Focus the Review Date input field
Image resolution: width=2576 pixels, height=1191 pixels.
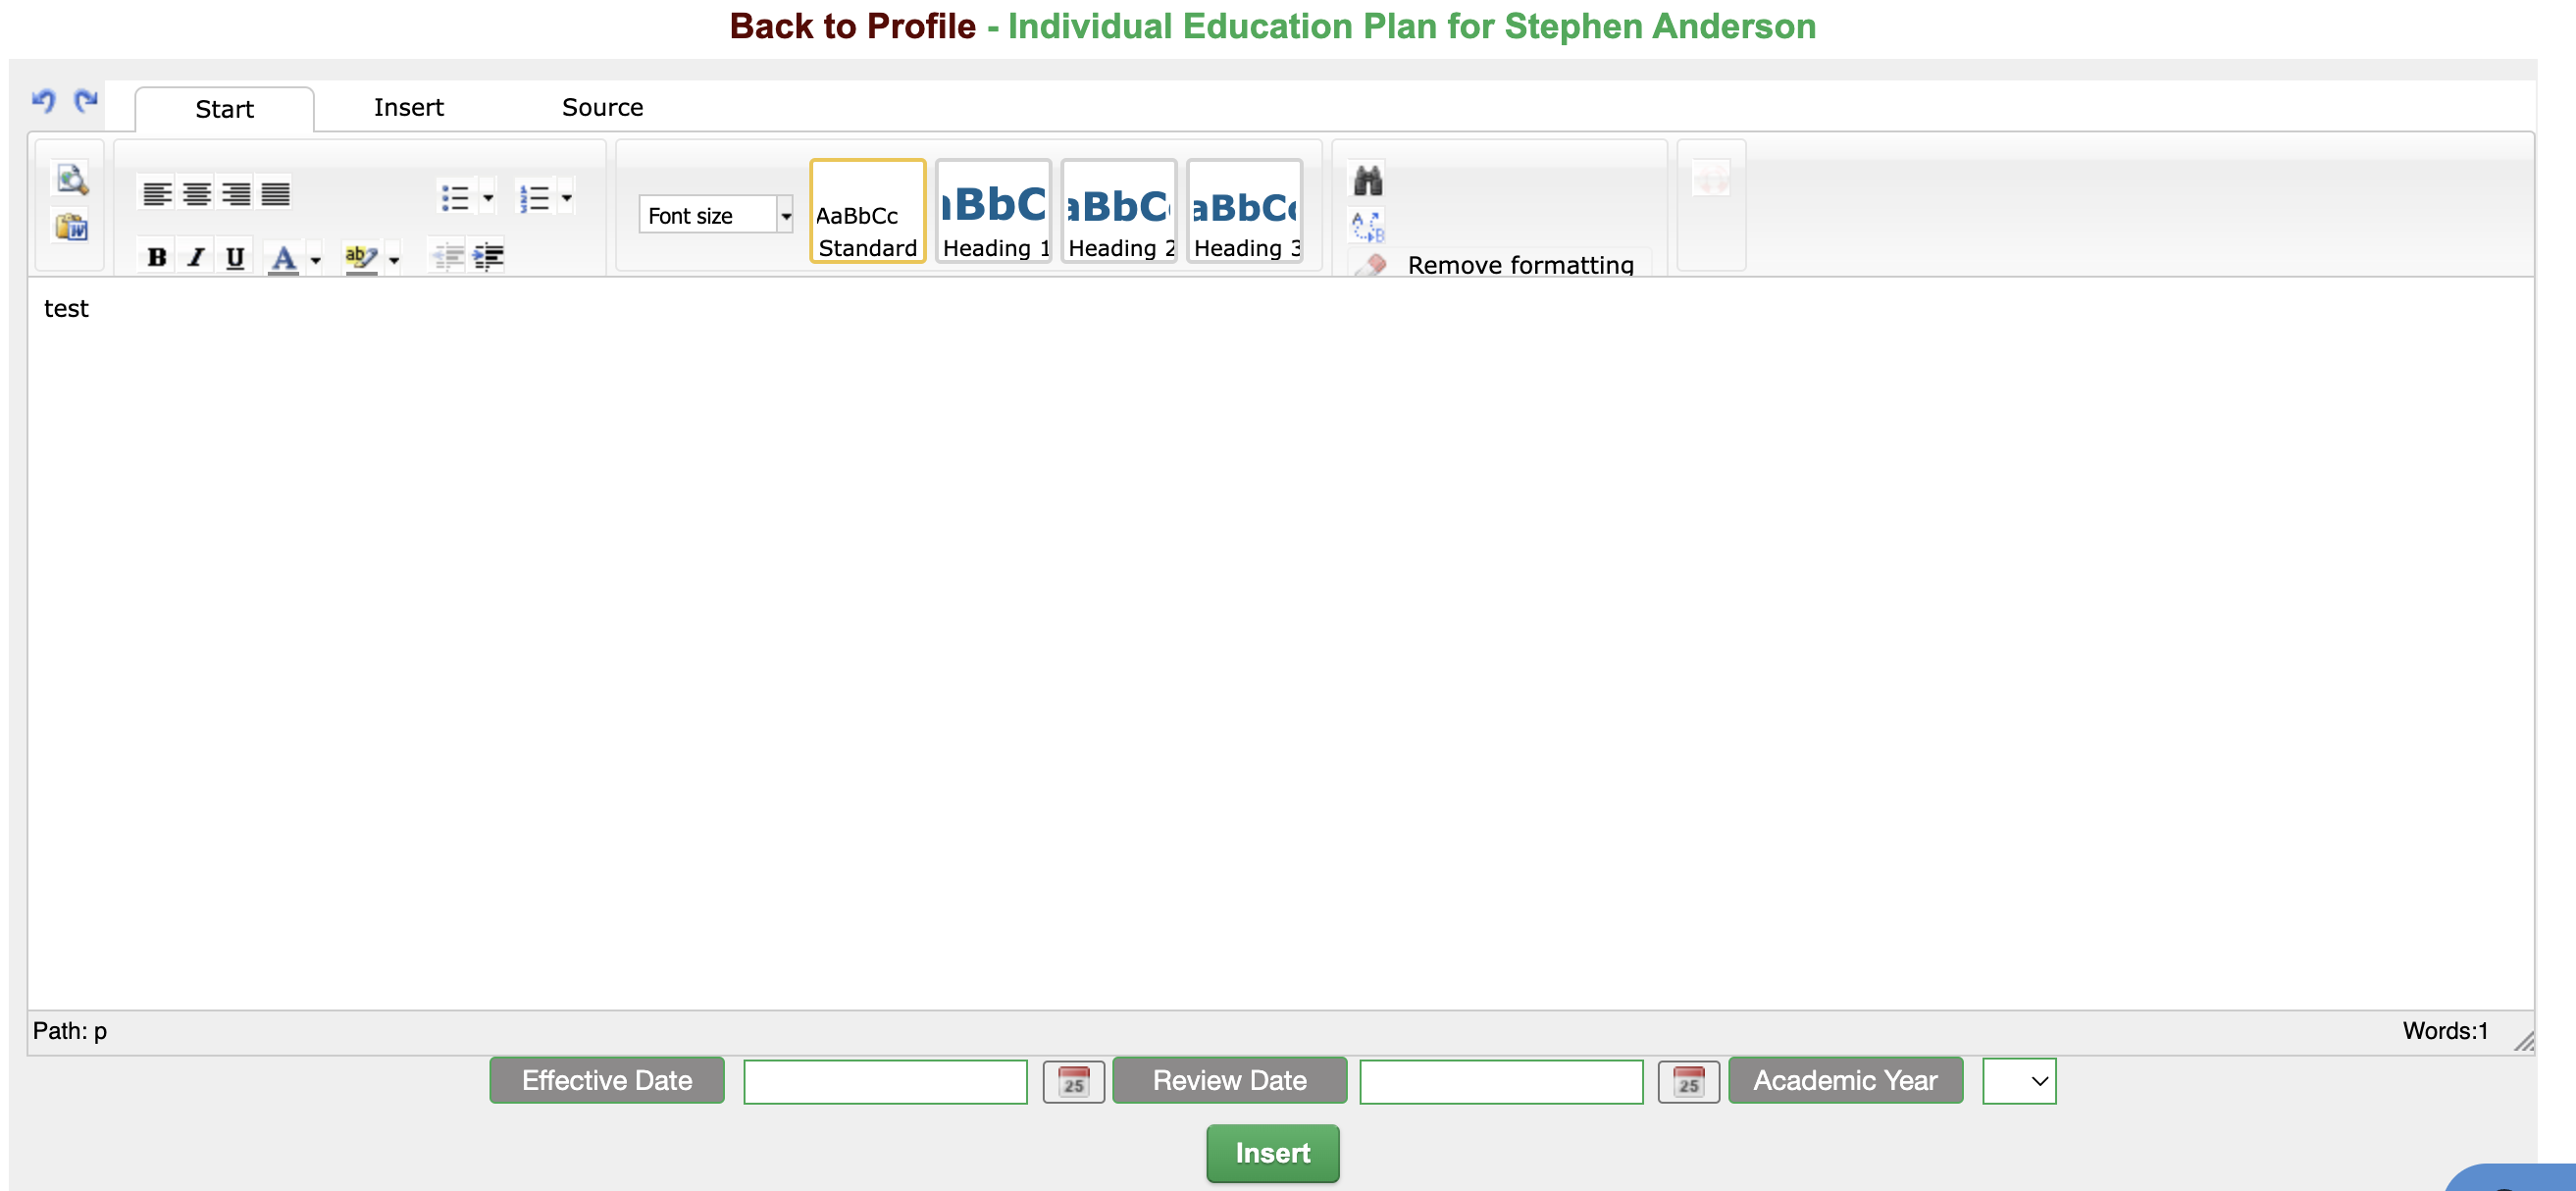pos(1501,1082)
